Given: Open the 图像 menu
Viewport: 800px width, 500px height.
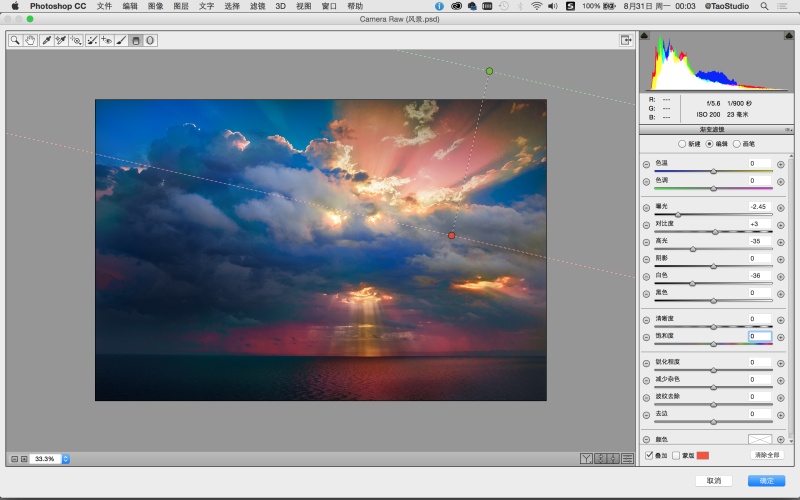Looking at the screenshot, I should (155, 6).
